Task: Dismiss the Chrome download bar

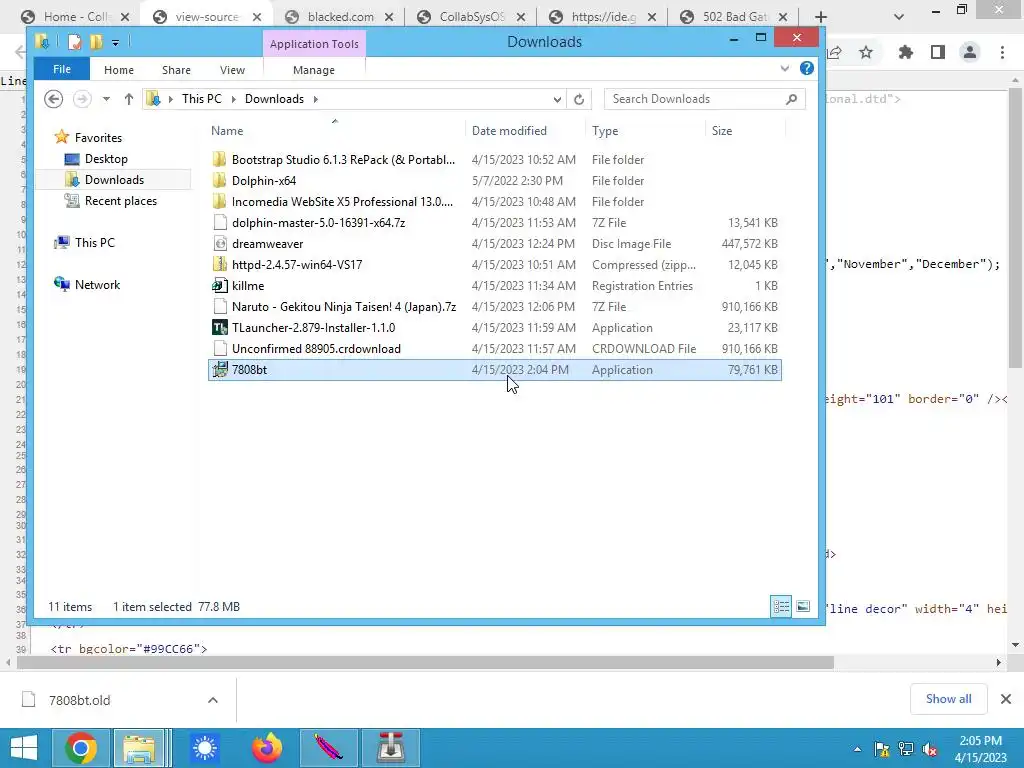Action: point(1006,699)
